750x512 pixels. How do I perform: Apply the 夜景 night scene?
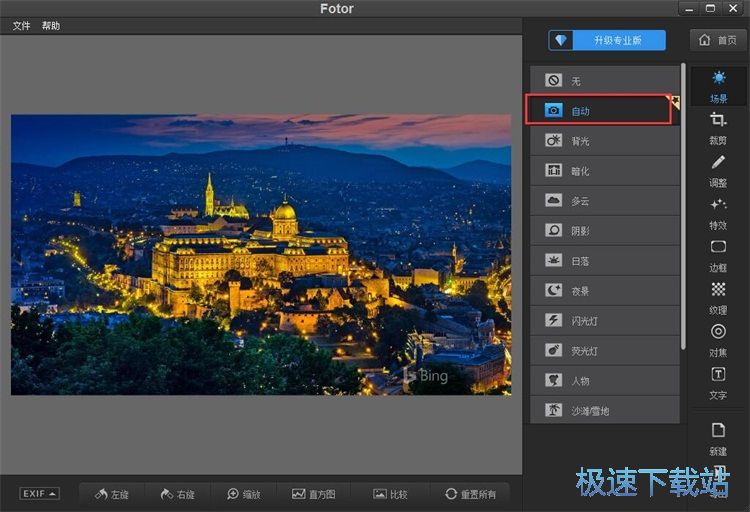(x=605, y=290)
